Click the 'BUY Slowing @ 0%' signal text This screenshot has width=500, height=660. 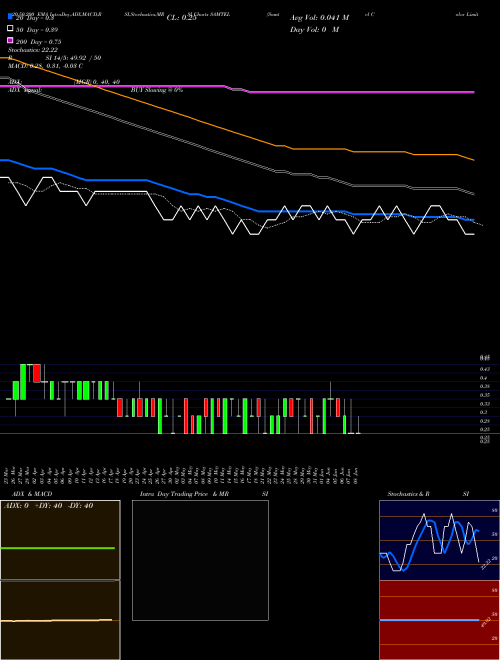[x=157, y=90]
